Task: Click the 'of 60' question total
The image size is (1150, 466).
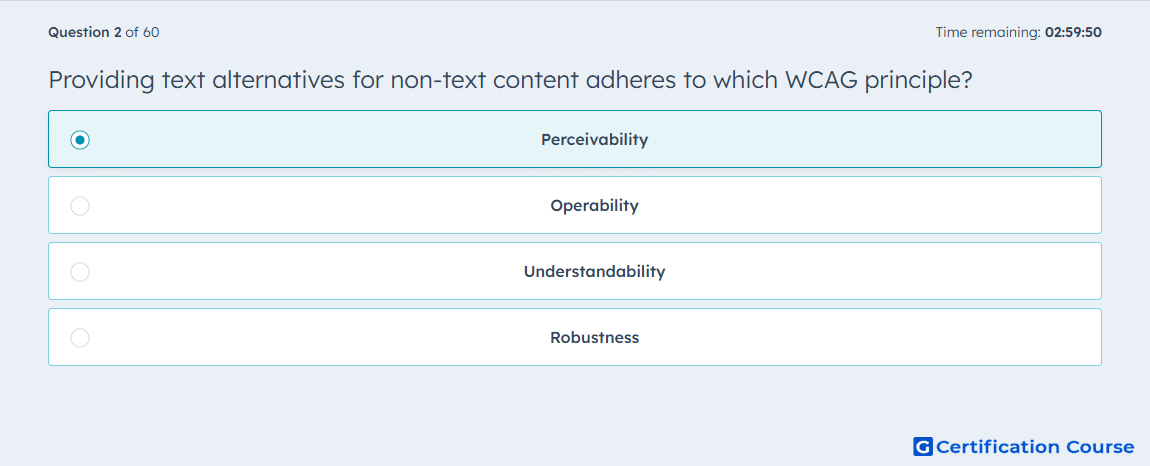Action: 142,32
